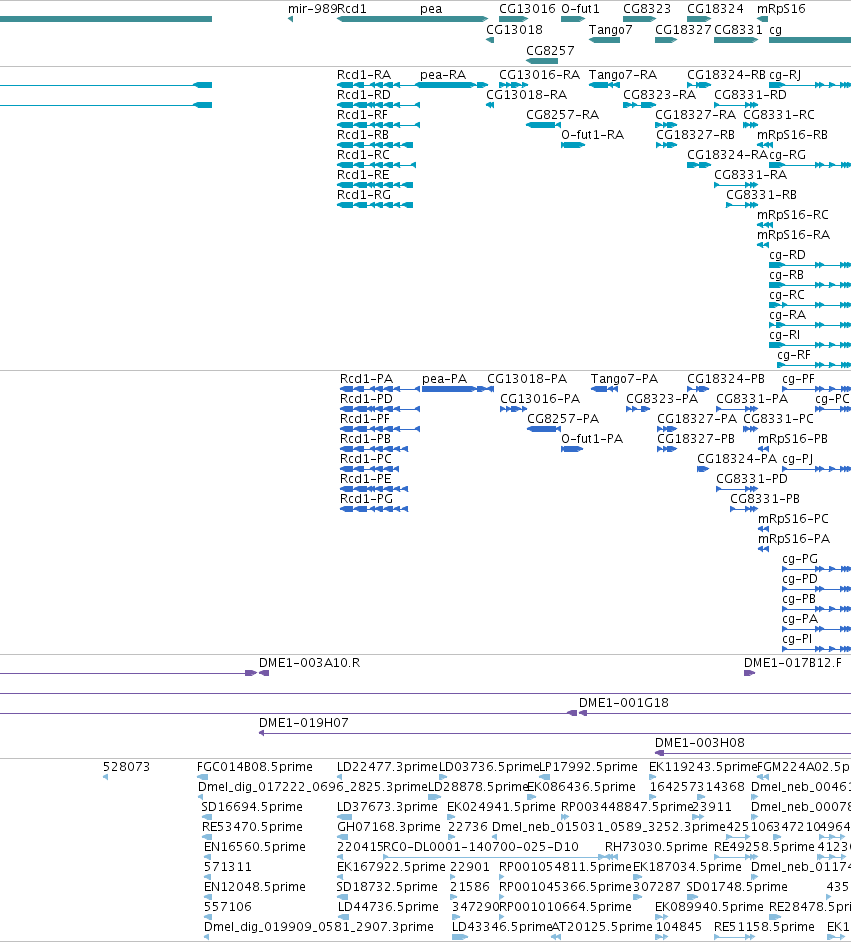Open the DME1-003H08 BAC label

pyautogui.click(x=700, y=743)
